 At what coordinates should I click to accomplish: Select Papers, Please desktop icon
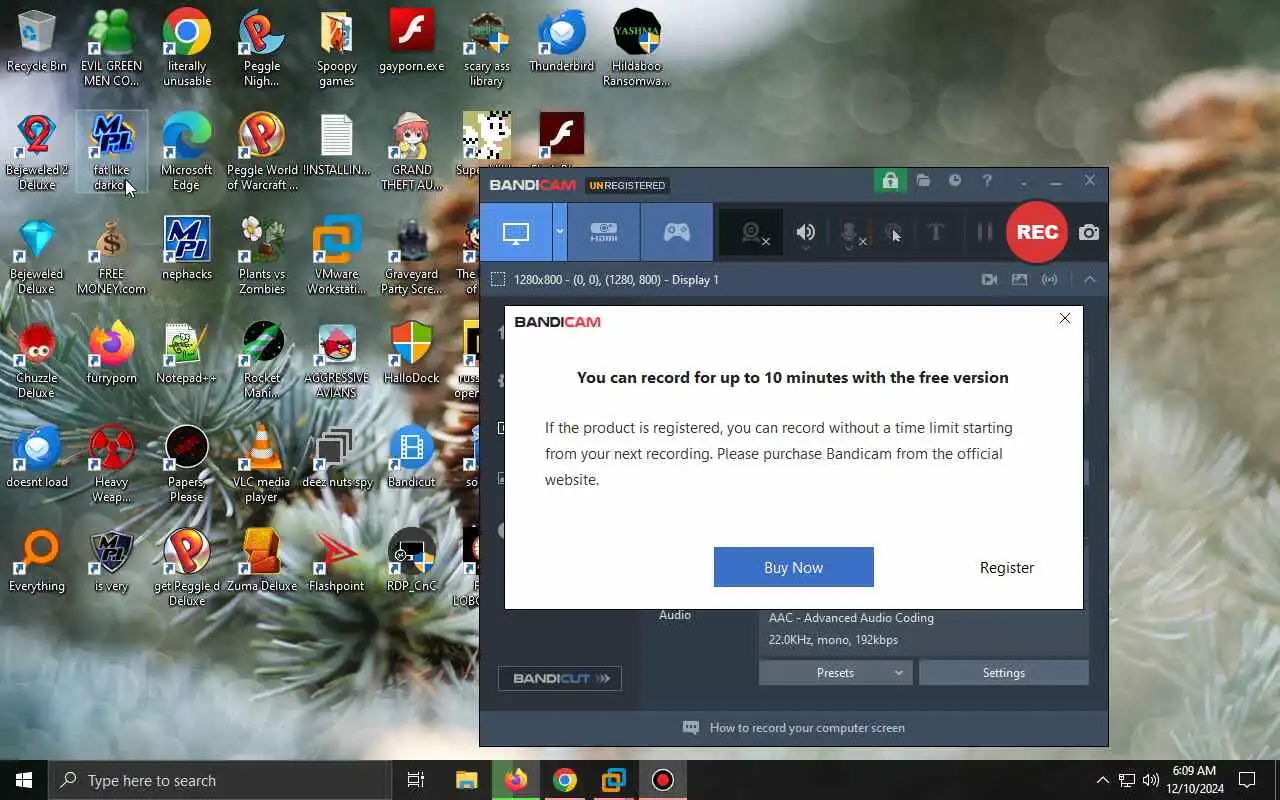tap(187, 464)
